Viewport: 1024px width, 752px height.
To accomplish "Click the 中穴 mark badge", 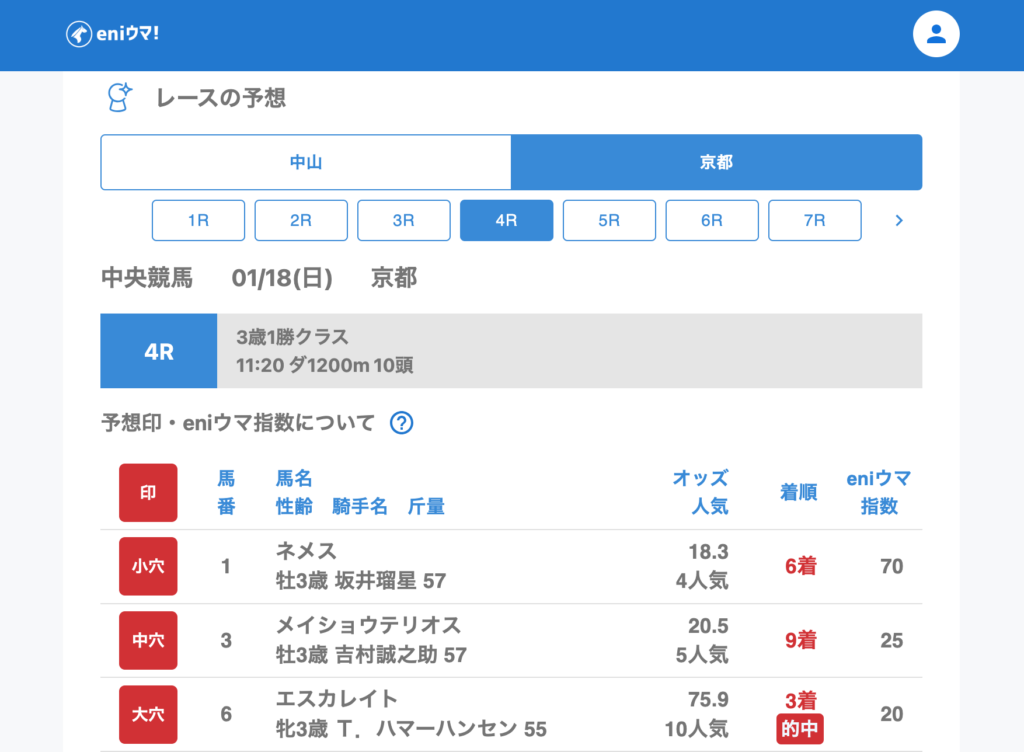I will (x=148, y=641).
